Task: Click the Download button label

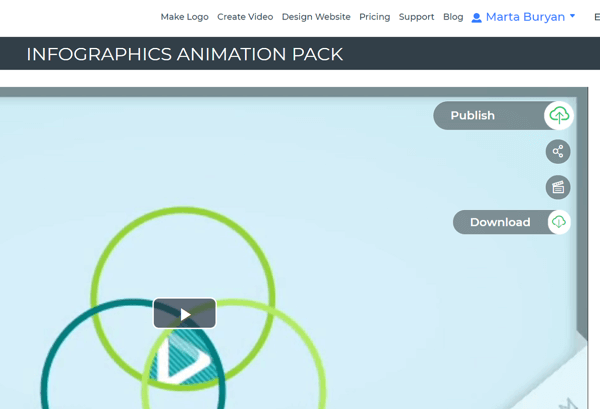Action: [500, 222]
